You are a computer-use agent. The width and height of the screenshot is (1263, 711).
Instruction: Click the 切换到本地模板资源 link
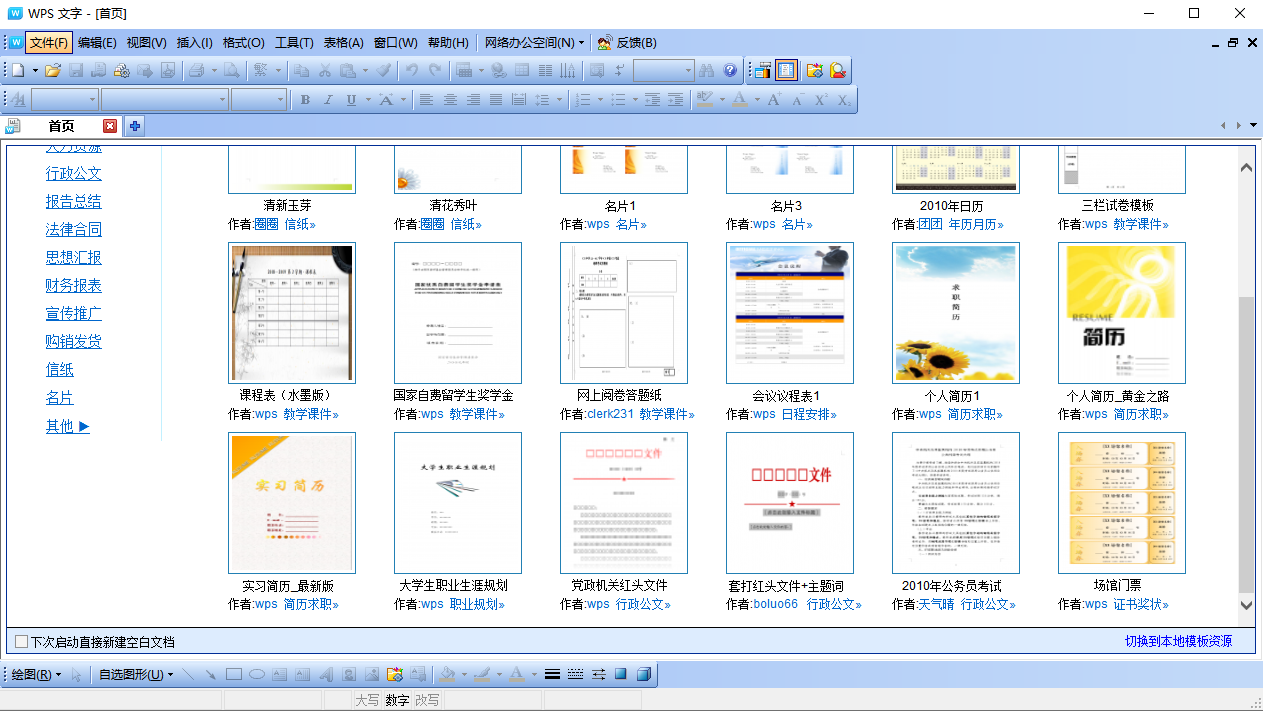1178,641
